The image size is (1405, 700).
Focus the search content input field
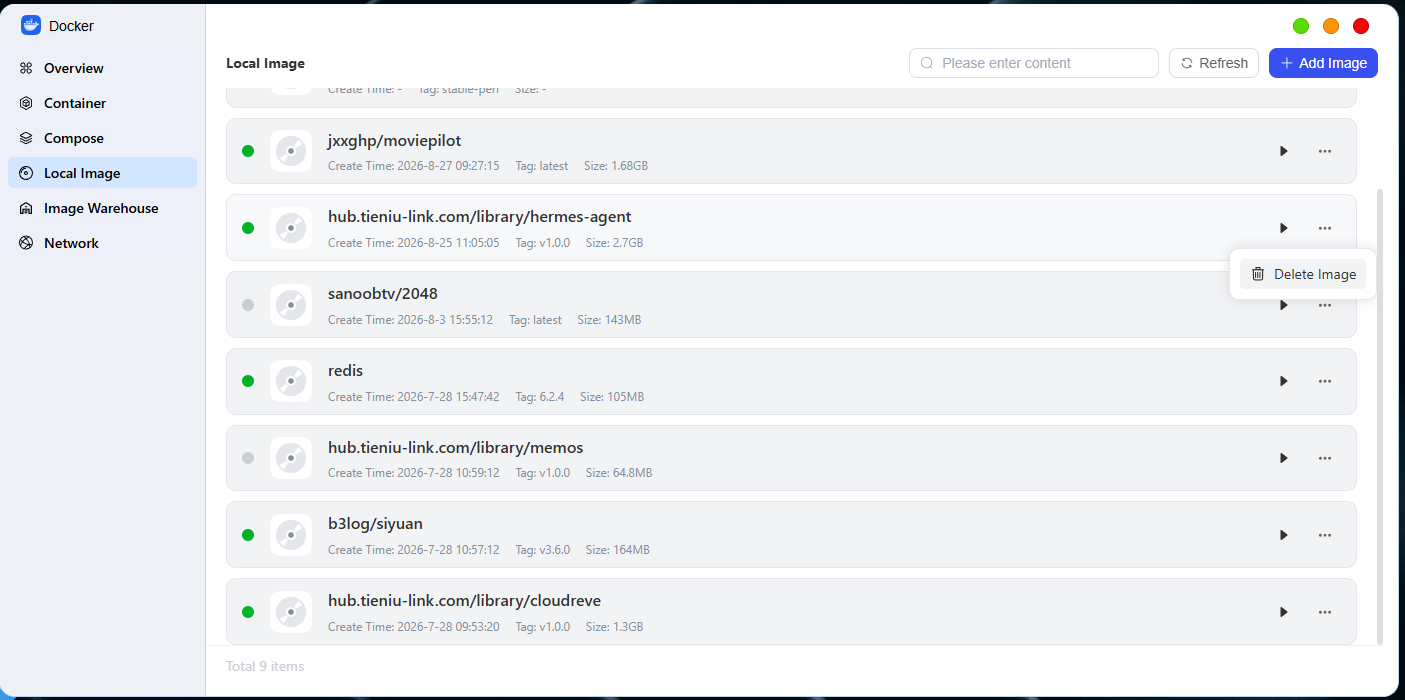click(x=1034, y=63)
